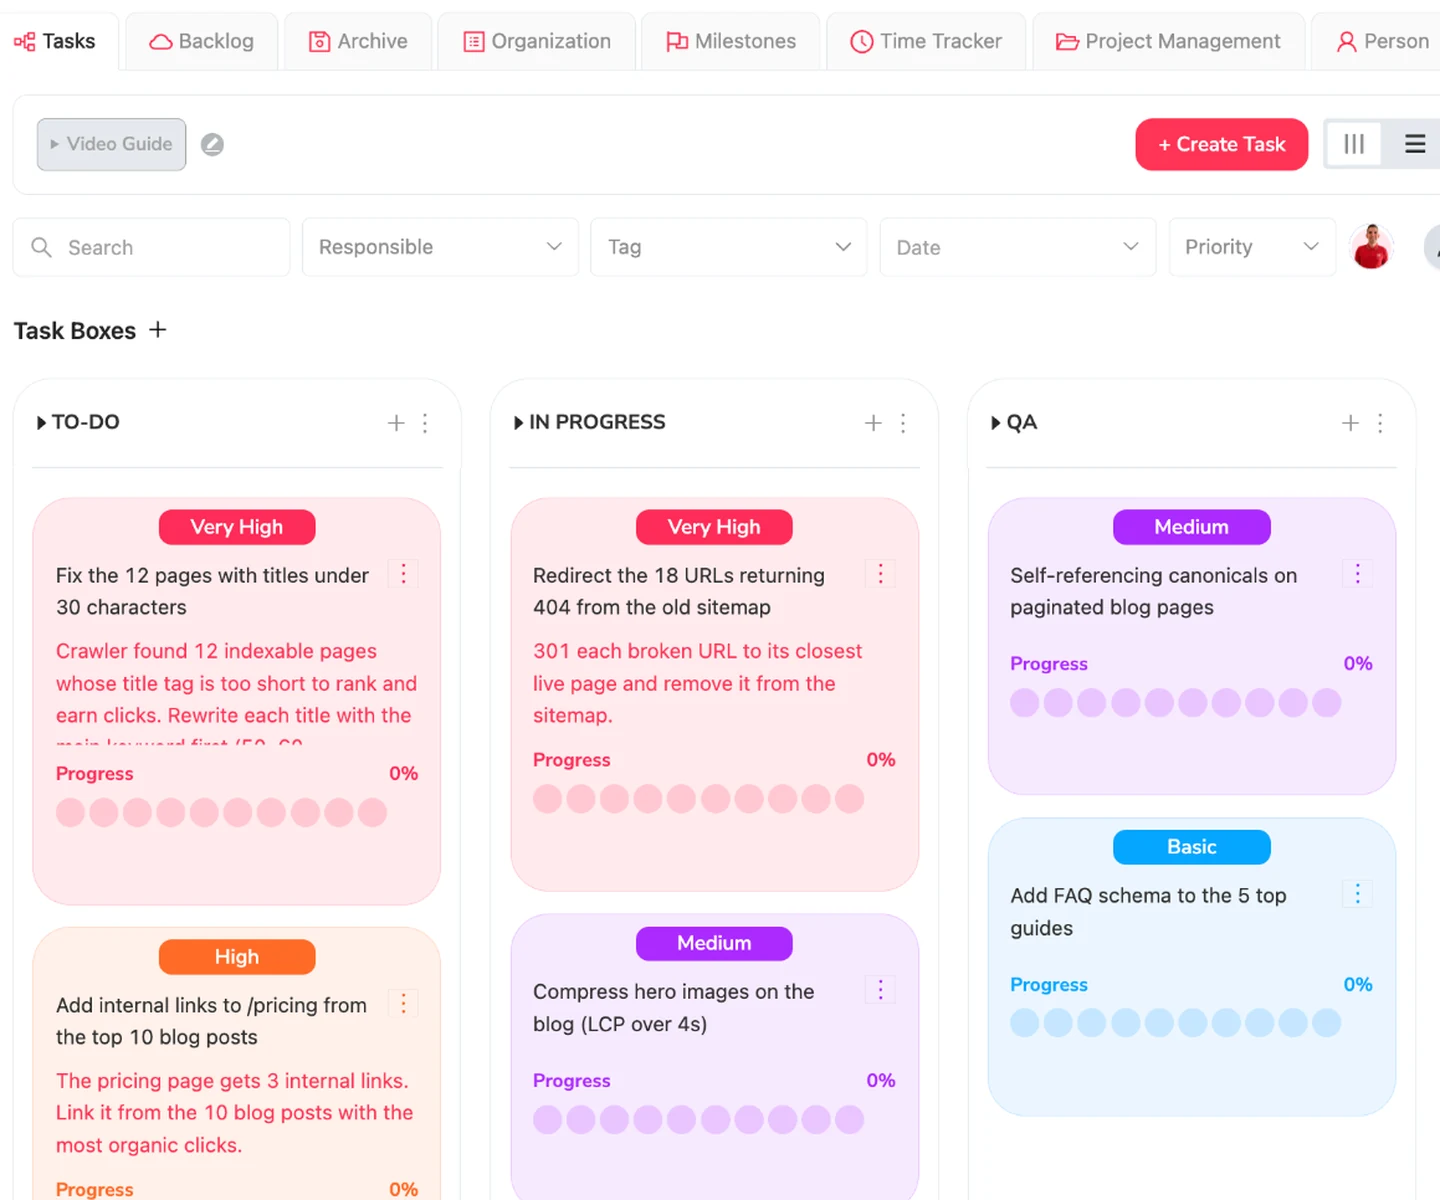Open task 'Self-referencing canonicals on paginated blog pages'
Screen dimensions: 1440x1200
pos(1154,591)
